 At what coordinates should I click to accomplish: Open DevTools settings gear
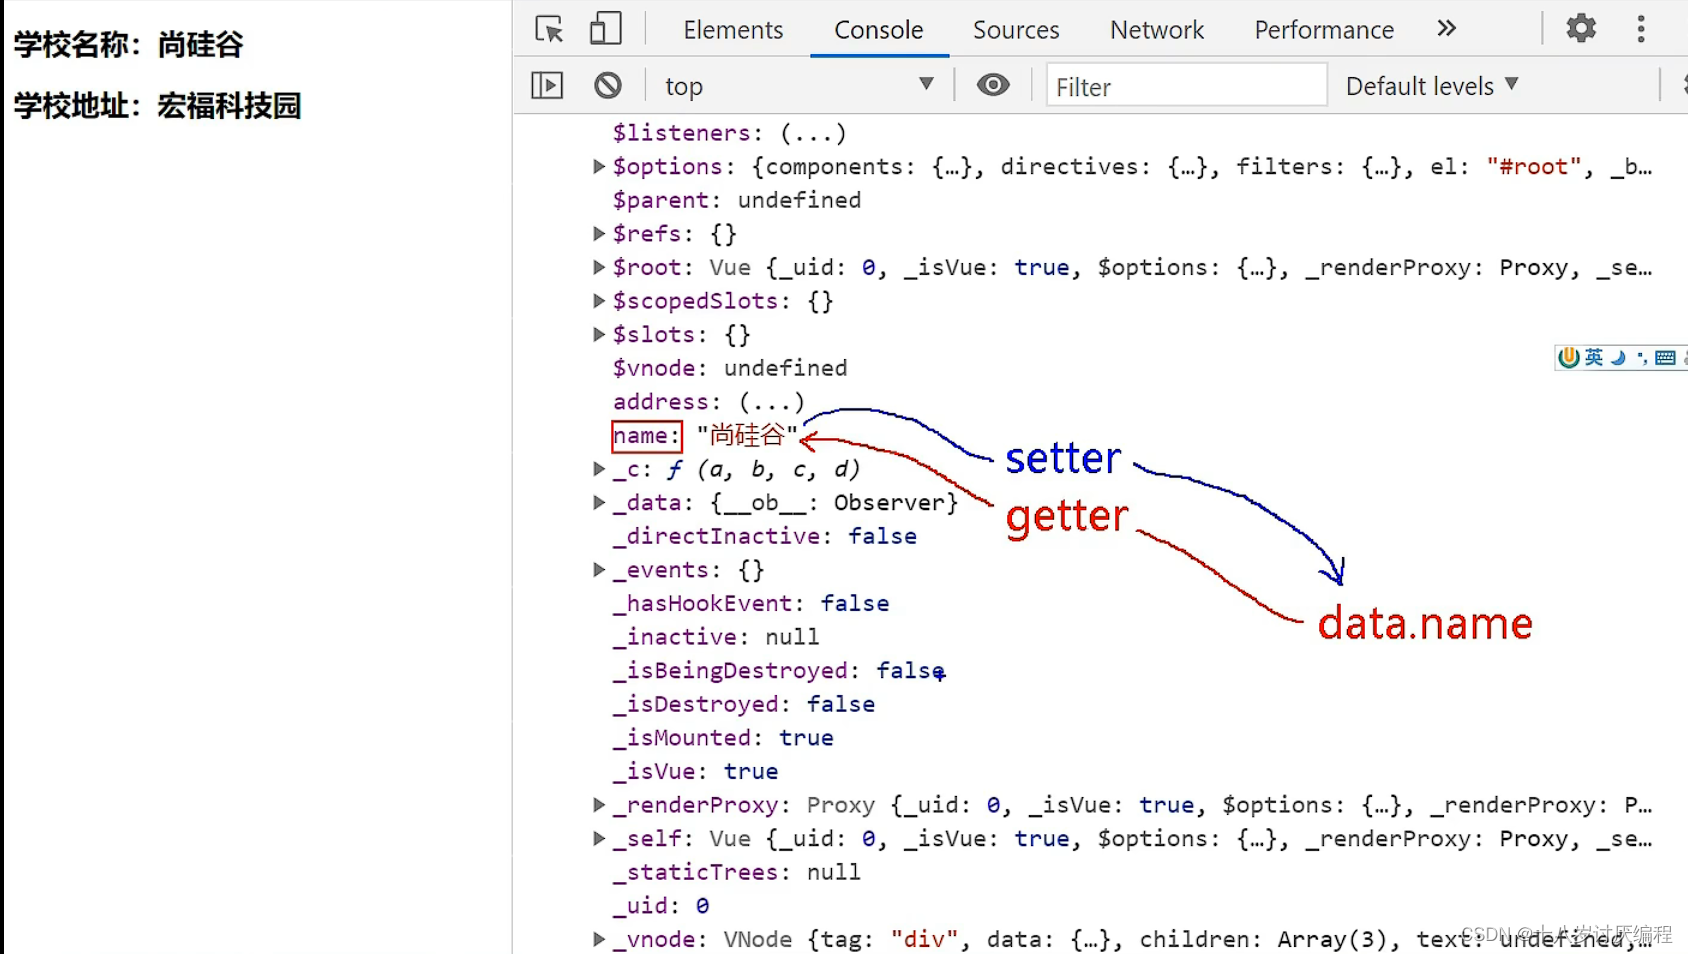point(1581,28)
